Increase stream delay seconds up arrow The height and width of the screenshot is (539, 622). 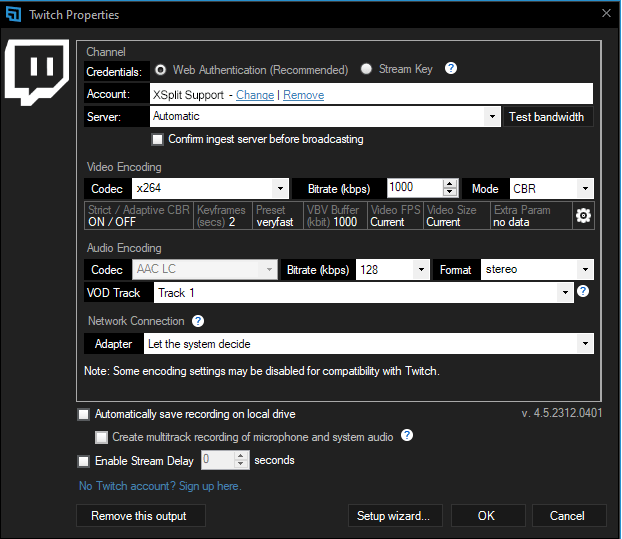(241, 456)
